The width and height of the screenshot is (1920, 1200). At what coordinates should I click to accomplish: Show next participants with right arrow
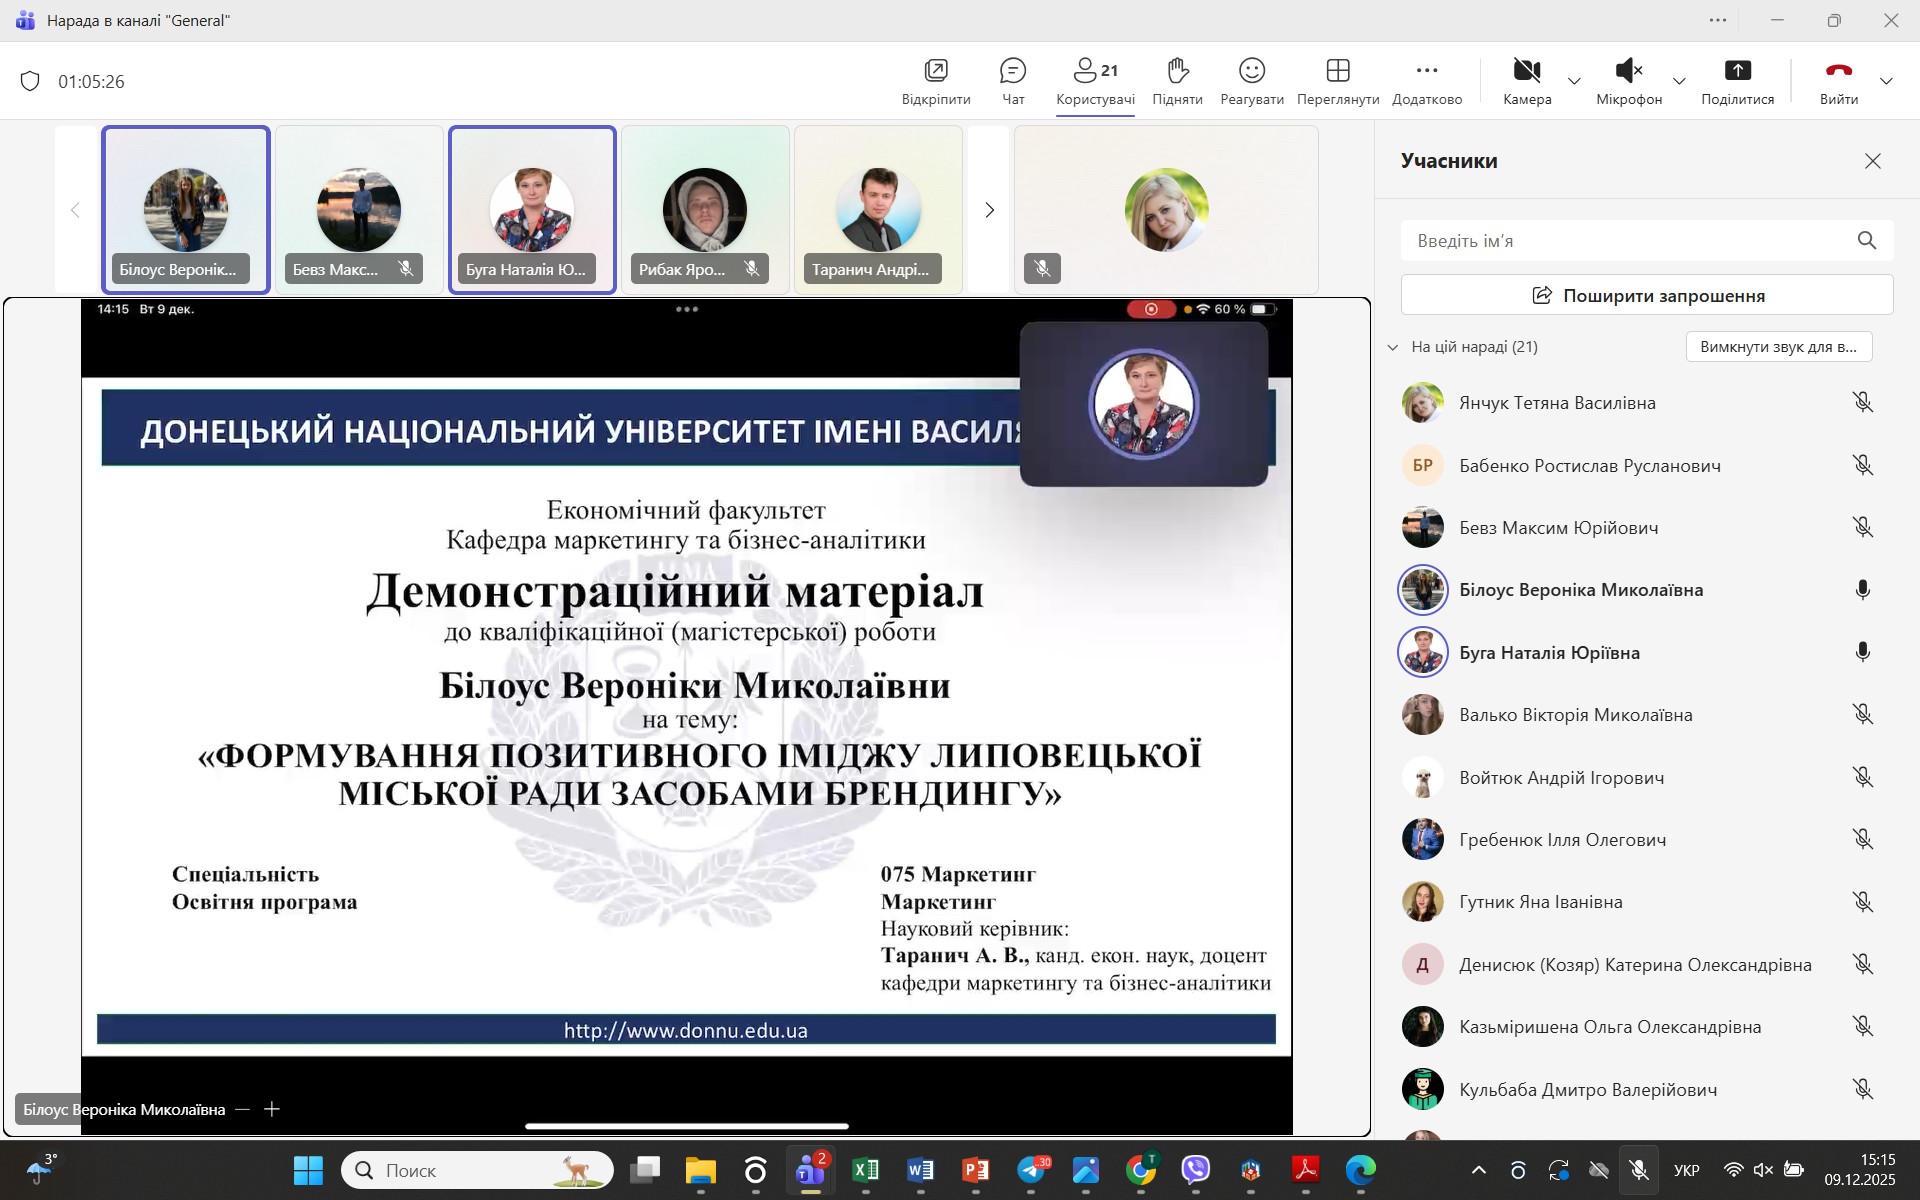coord(989,210)
